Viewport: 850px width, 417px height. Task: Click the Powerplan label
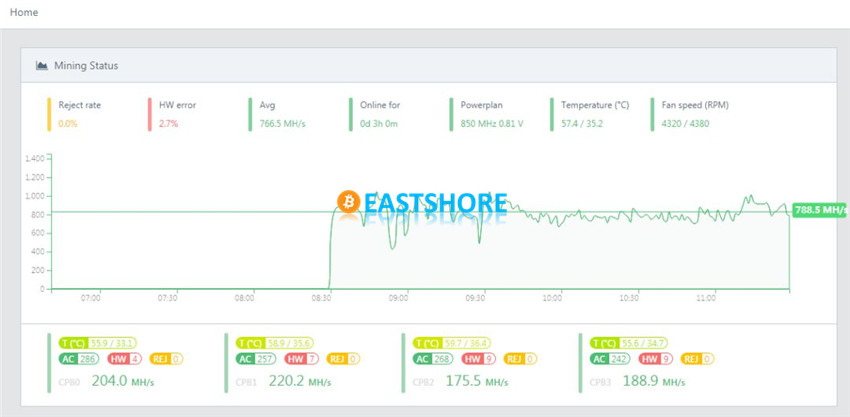click(x=480, y=105)
